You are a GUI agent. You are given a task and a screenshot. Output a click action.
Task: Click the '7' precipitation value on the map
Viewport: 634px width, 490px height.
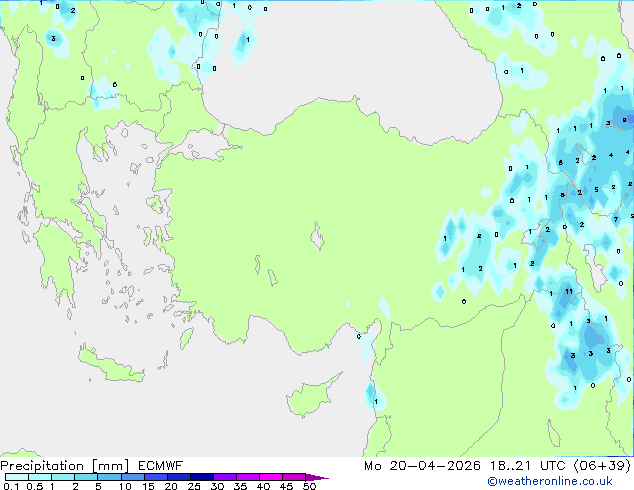click(616, 220)
